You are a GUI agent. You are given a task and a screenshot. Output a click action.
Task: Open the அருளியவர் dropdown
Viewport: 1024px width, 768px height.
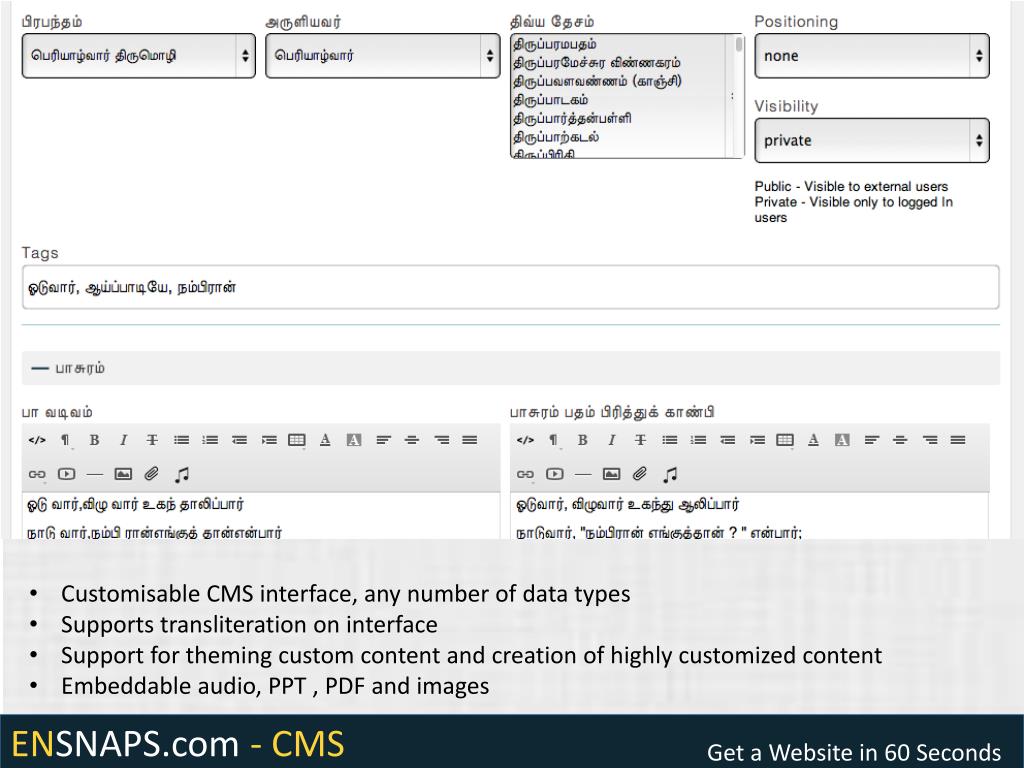382,56
